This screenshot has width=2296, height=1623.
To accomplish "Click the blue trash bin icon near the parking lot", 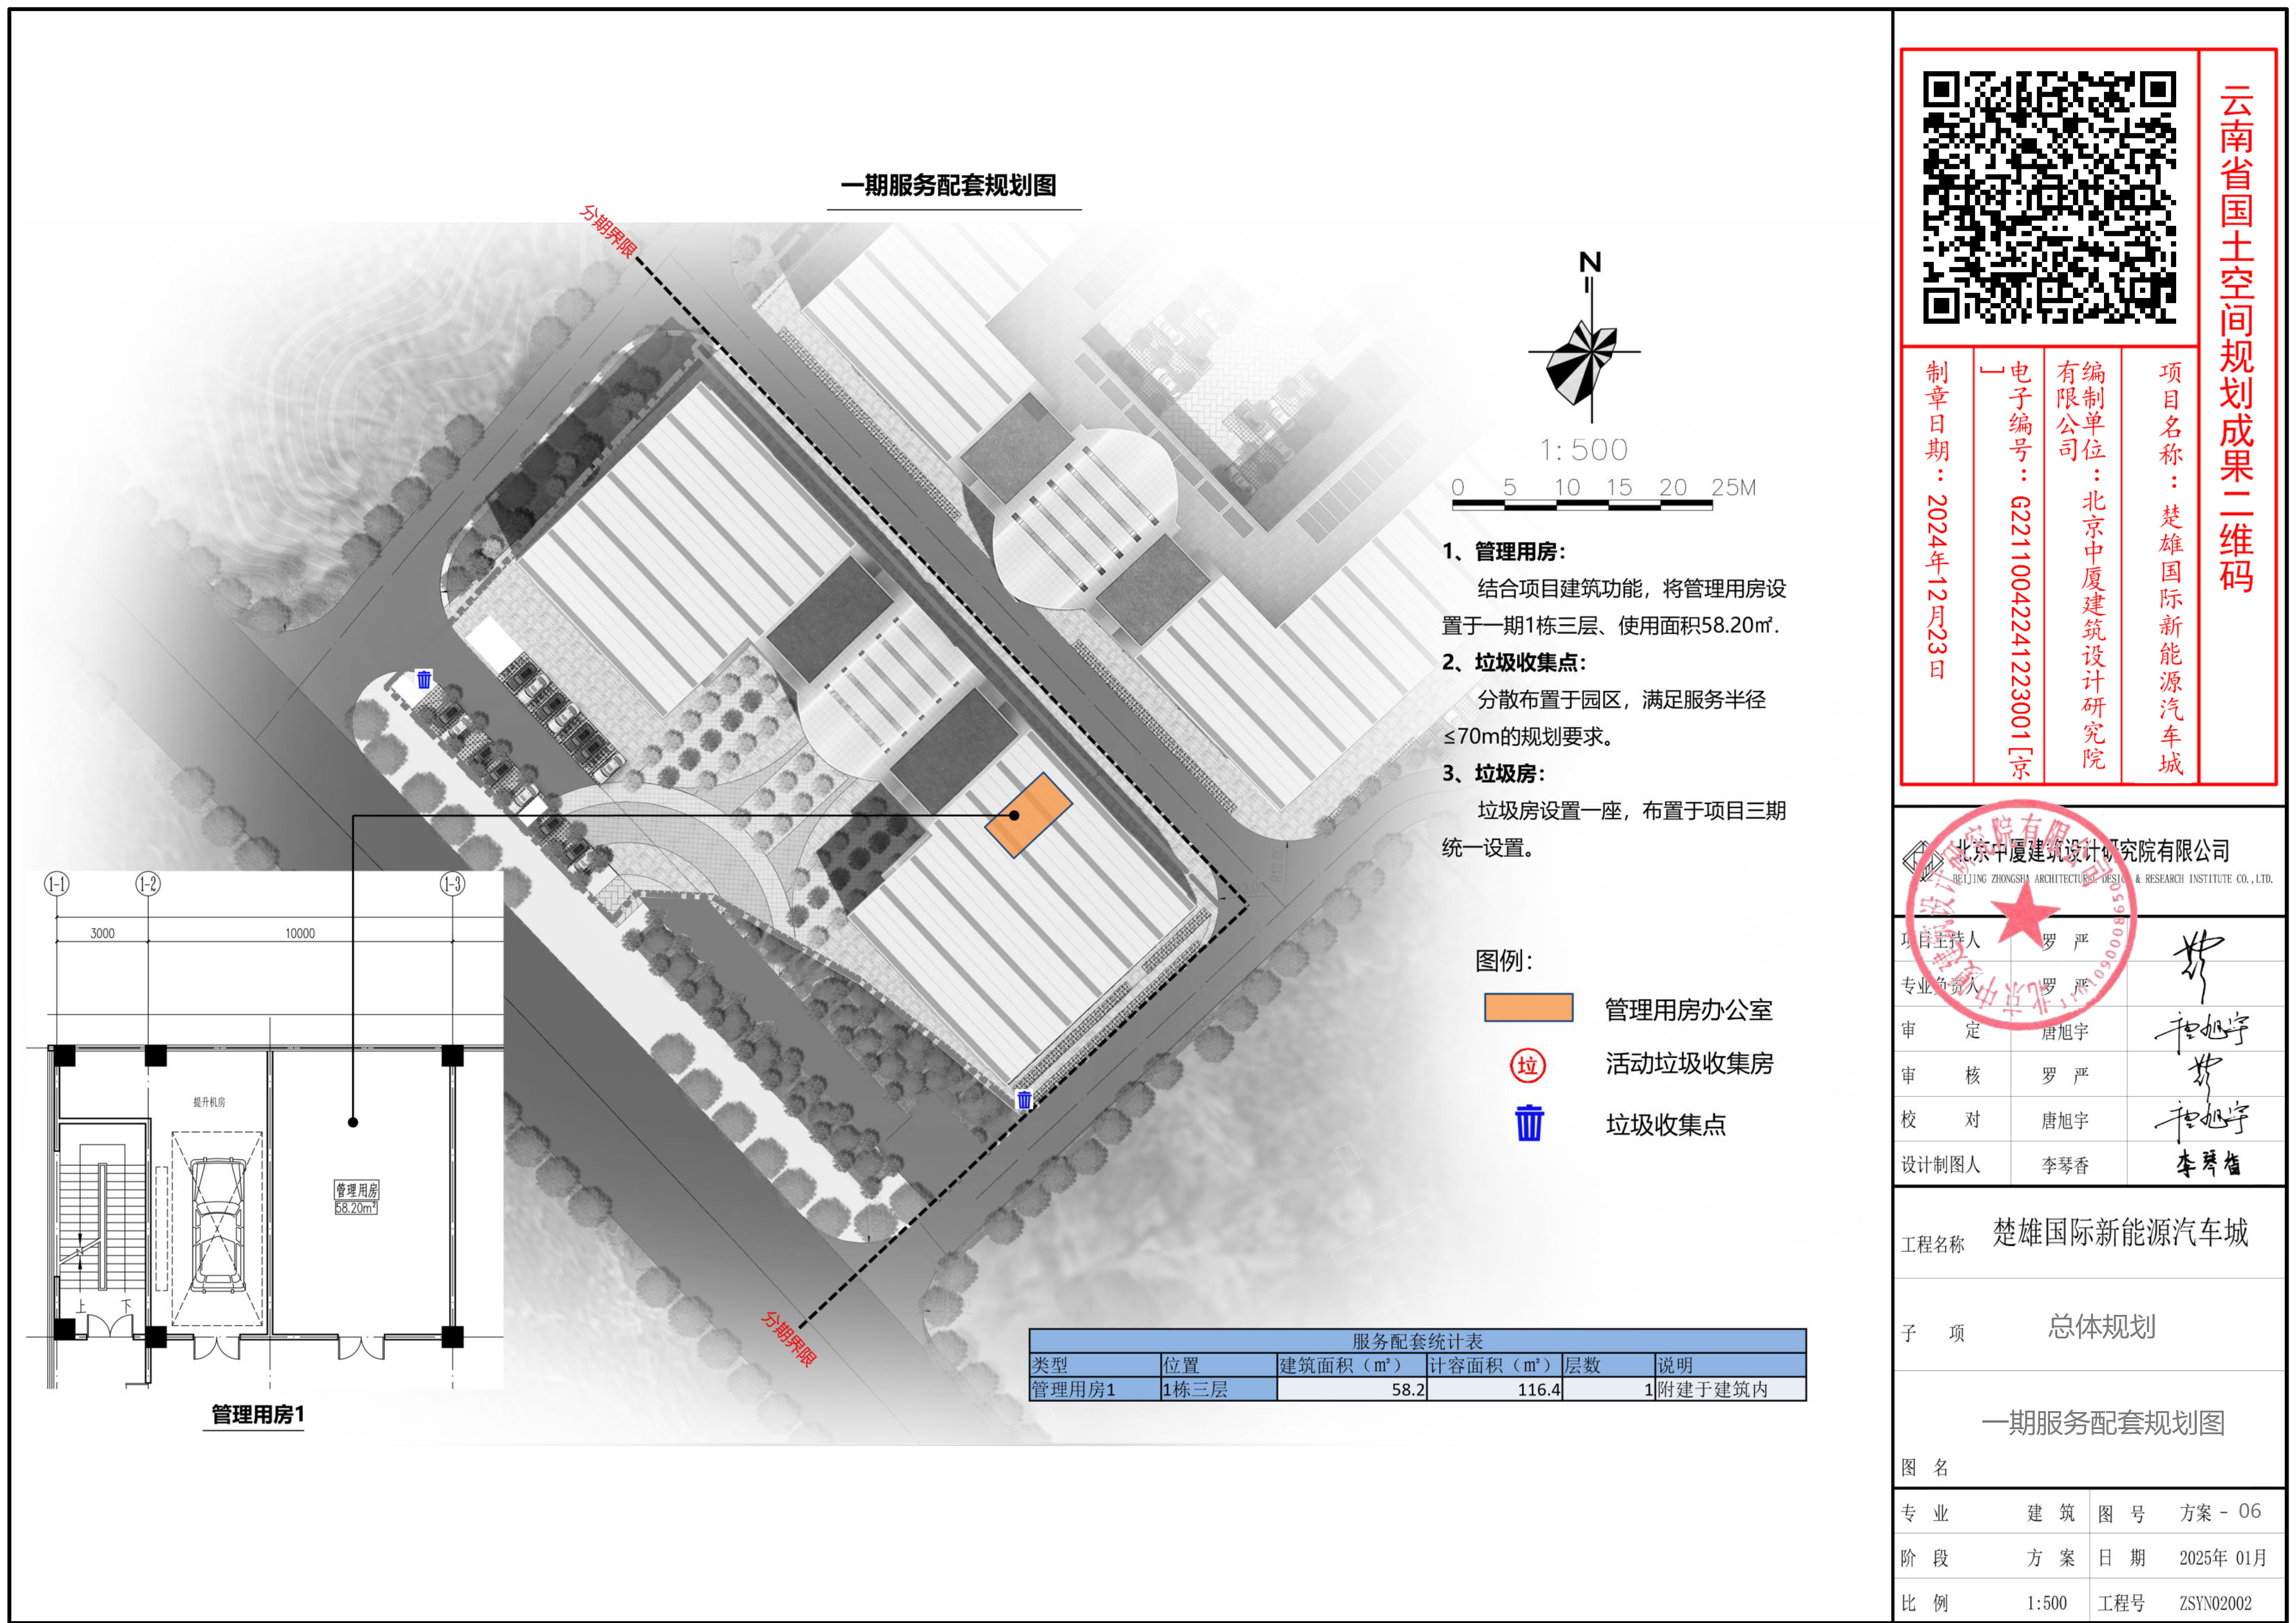I will (x=424, y=679).
